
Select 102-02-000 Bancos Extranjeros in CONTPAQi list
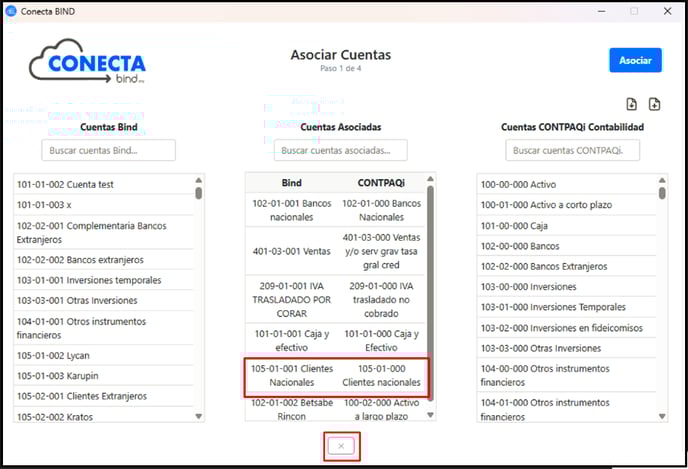(x=567, y=266)
